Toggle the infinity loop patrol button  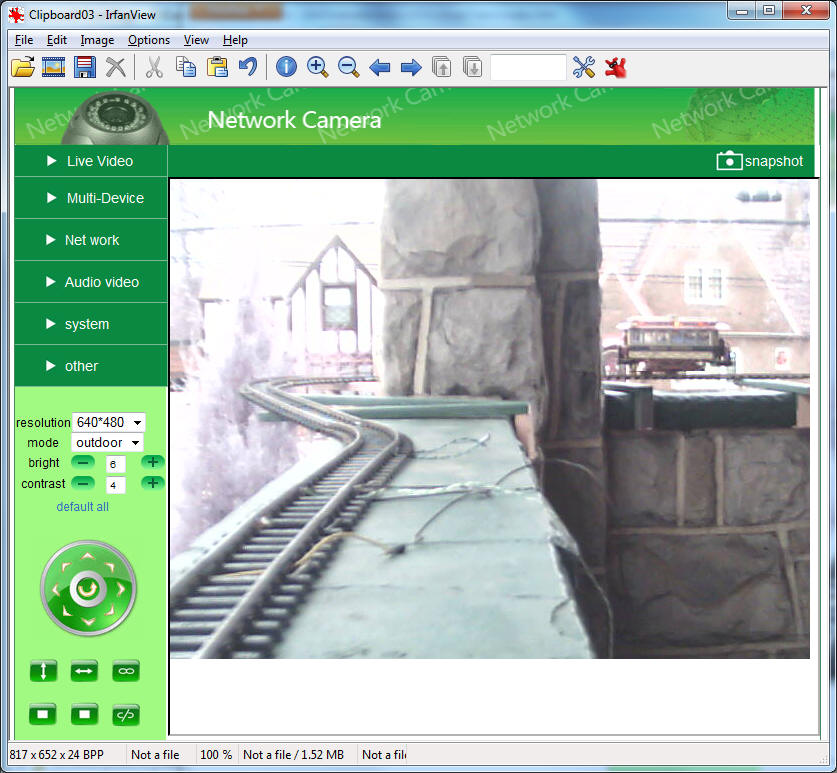click(126, 671)
